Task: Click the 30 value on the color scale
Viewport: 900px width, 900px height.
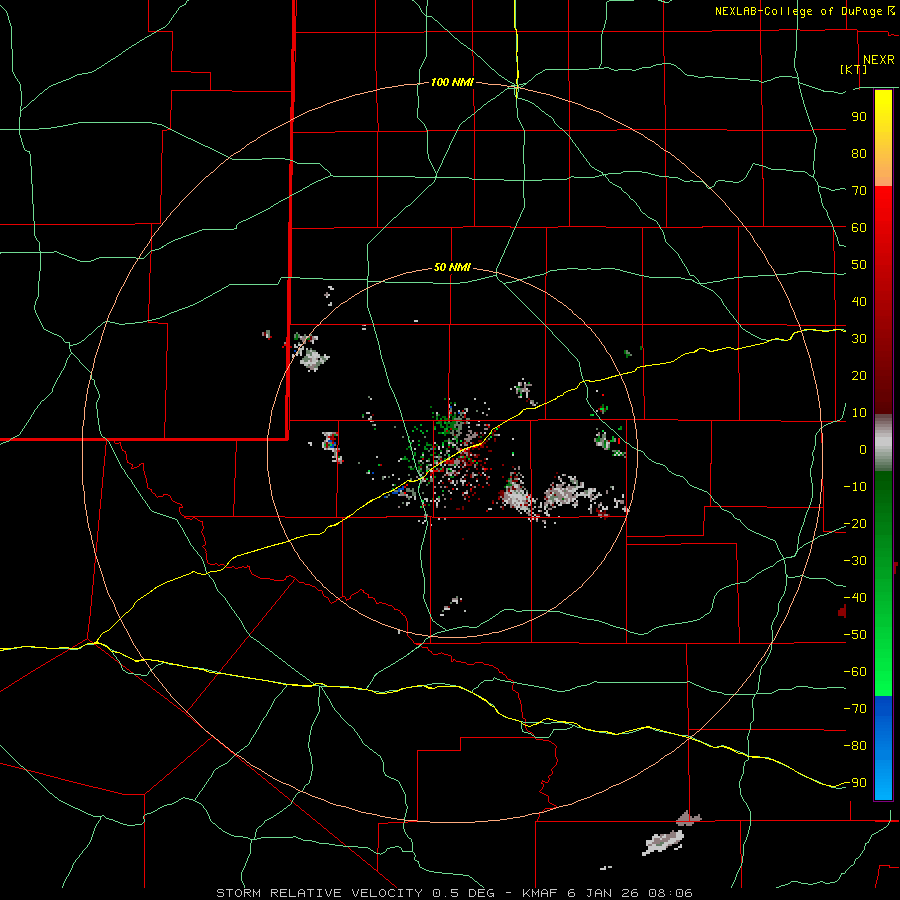Action: tap(859, 339)
